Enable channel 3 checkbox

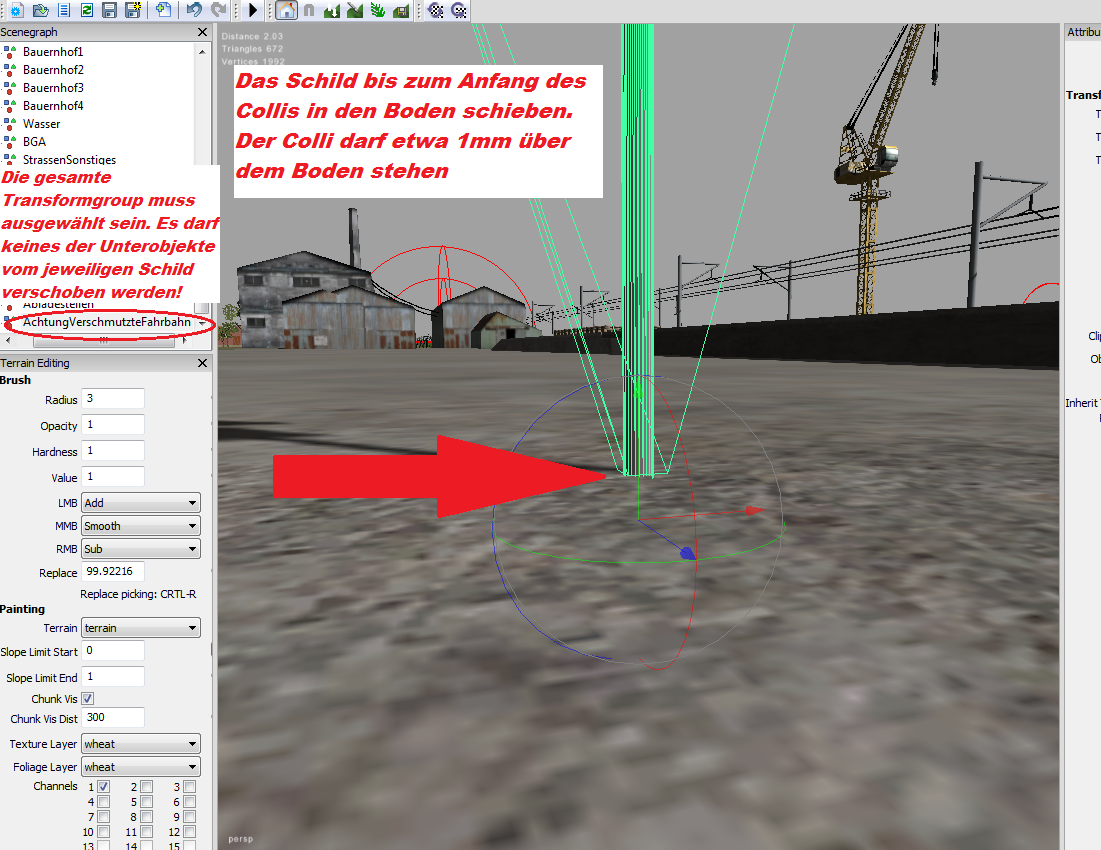(190, 787)
